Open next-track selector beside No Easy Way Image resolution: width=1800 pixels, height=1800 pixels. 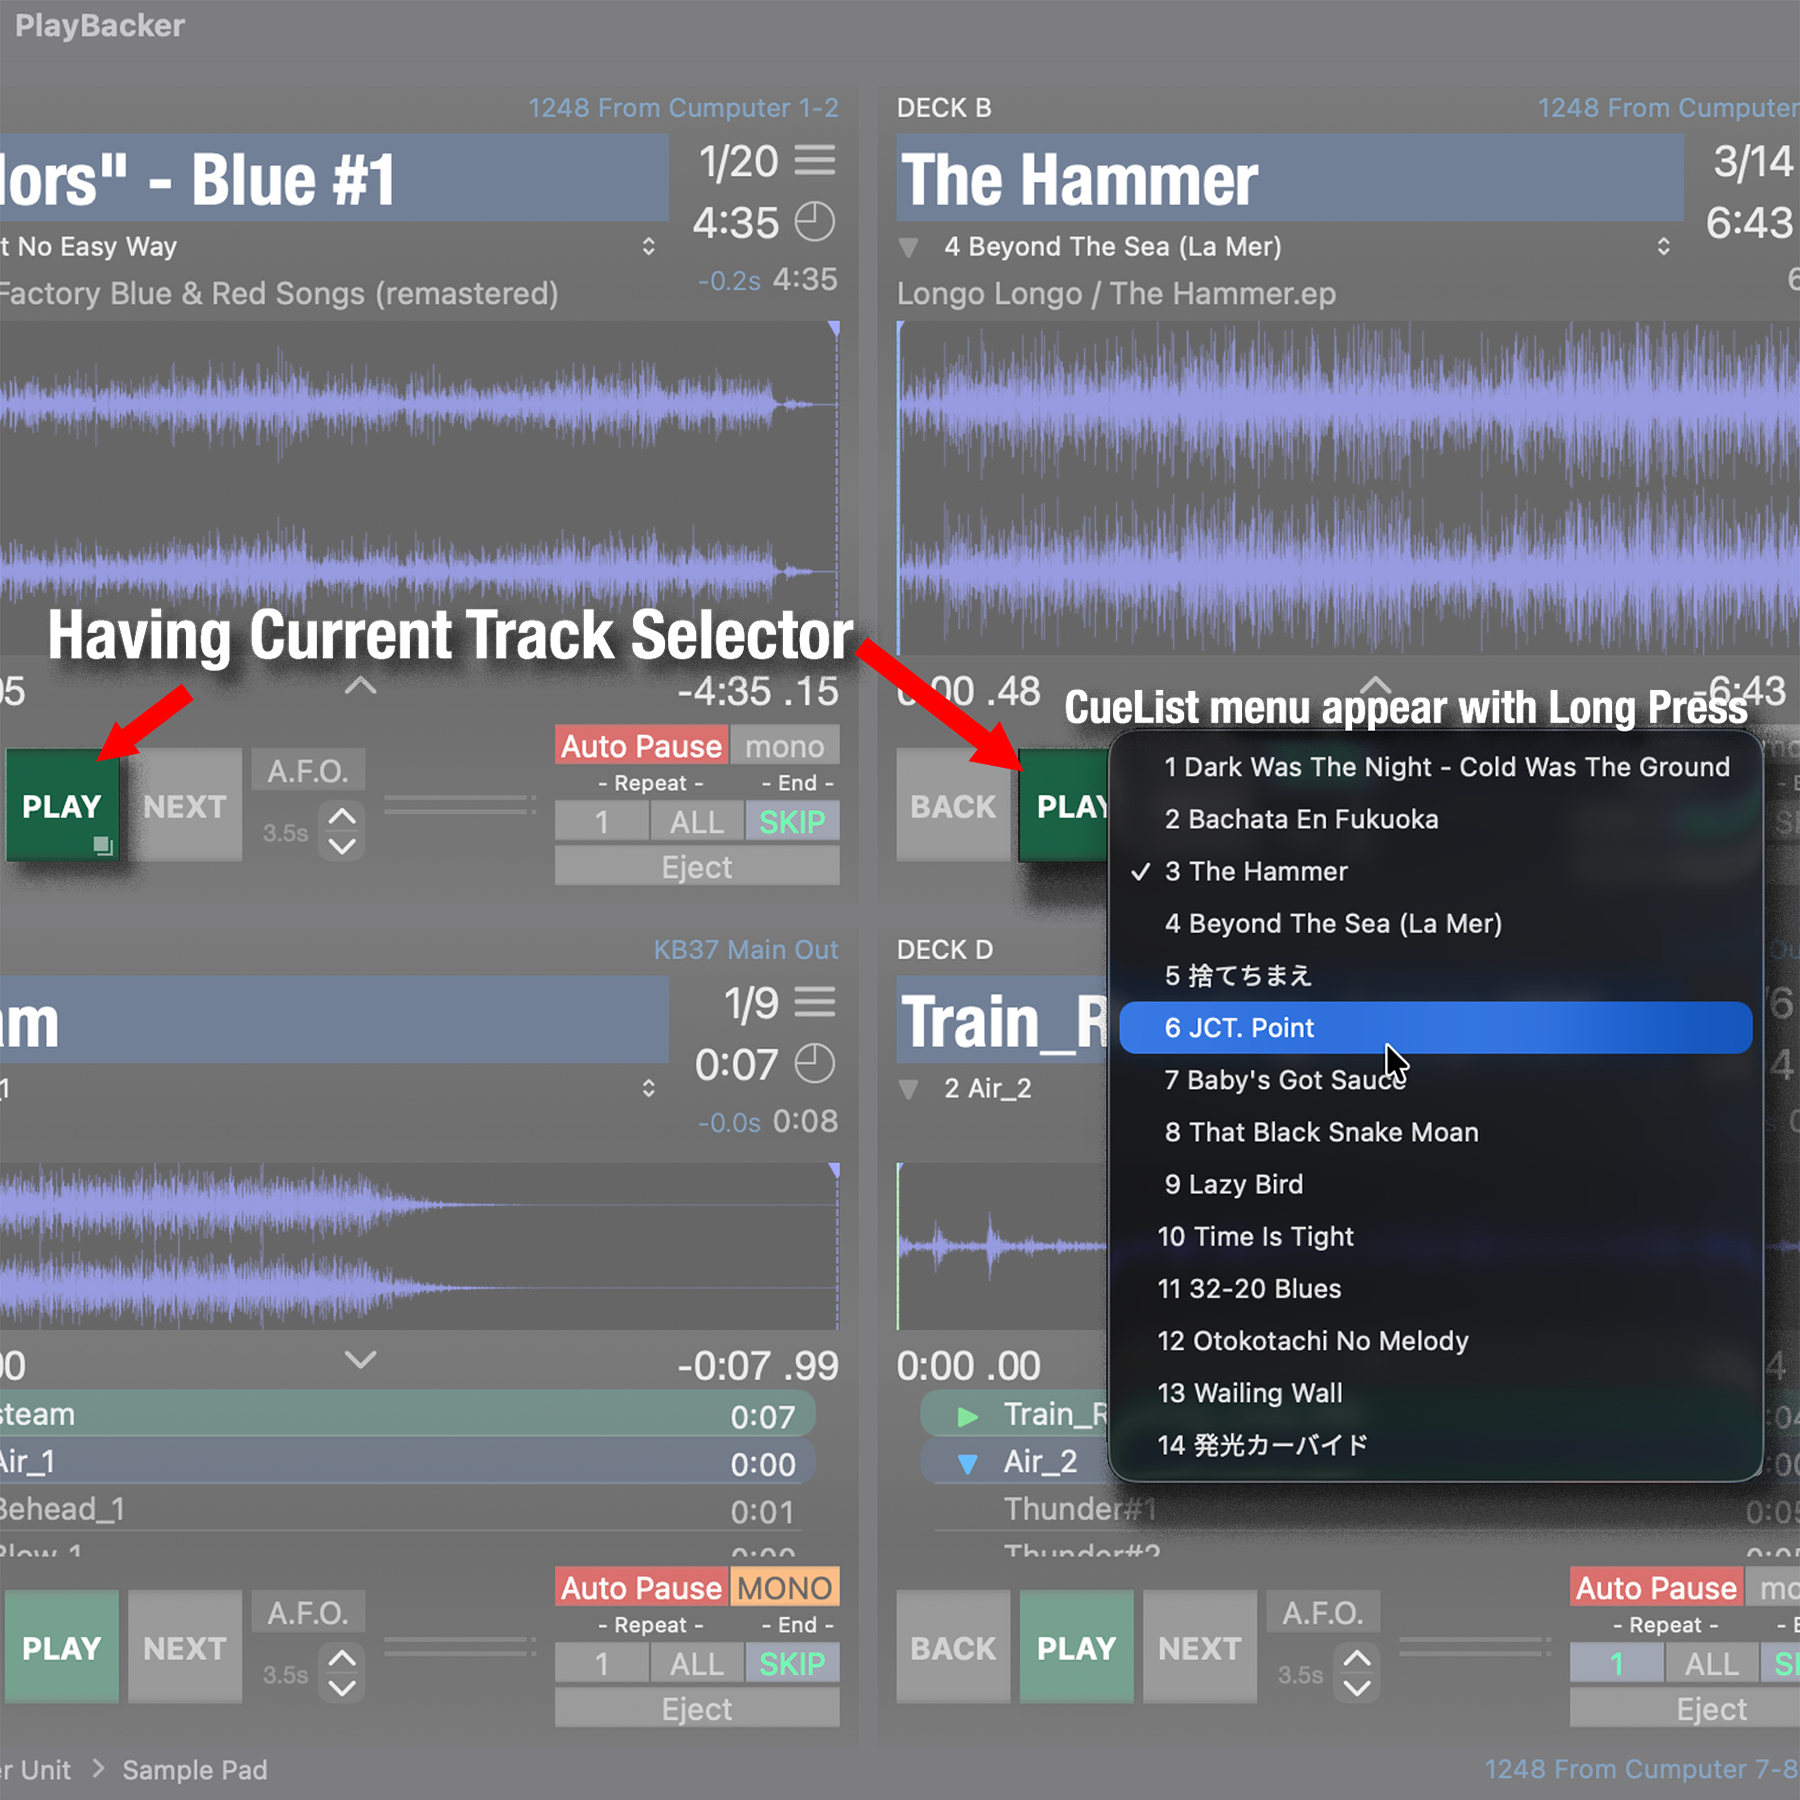(648, 247)
